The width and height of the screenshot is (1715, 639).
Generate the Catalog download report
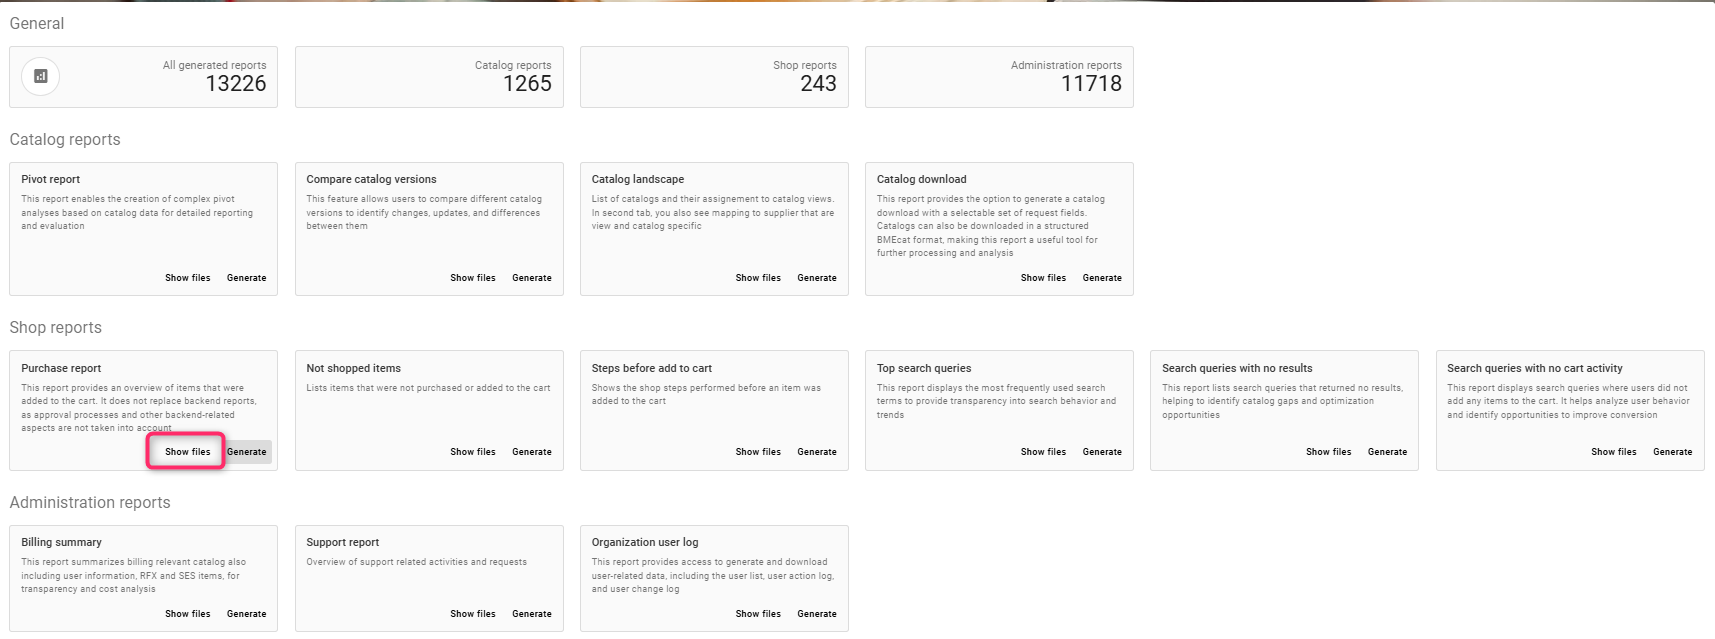click(1102, 278)
